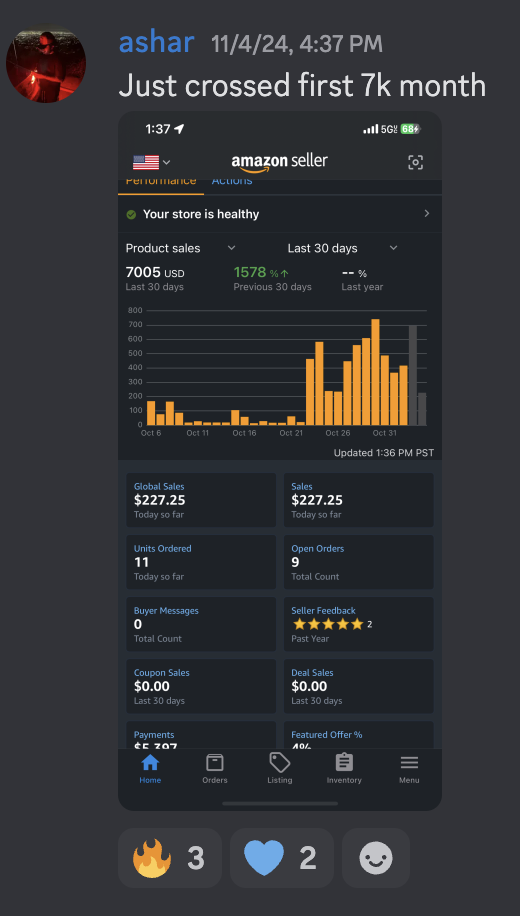Click the 7005 USD sales value
This screenshot has height=916, width=520.
pyautogui.click(x=155, y=273)
